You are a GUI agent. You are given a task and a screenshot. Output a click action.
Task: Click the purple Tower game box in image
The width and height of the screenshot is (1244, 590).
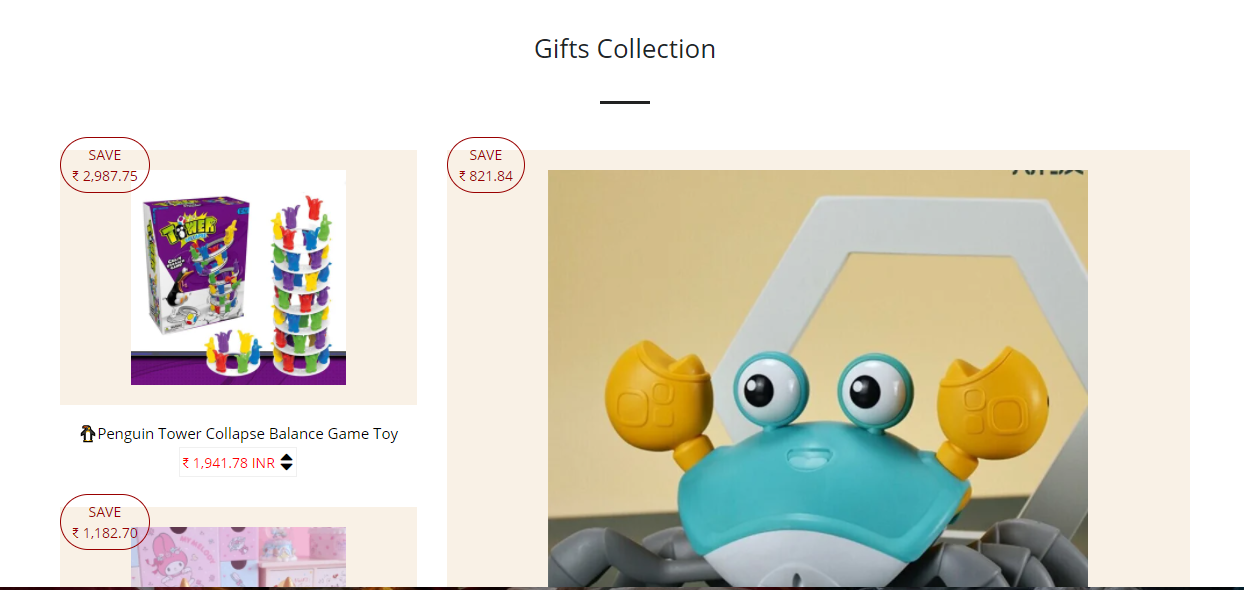pyautogui.click(x=196, y=264)
